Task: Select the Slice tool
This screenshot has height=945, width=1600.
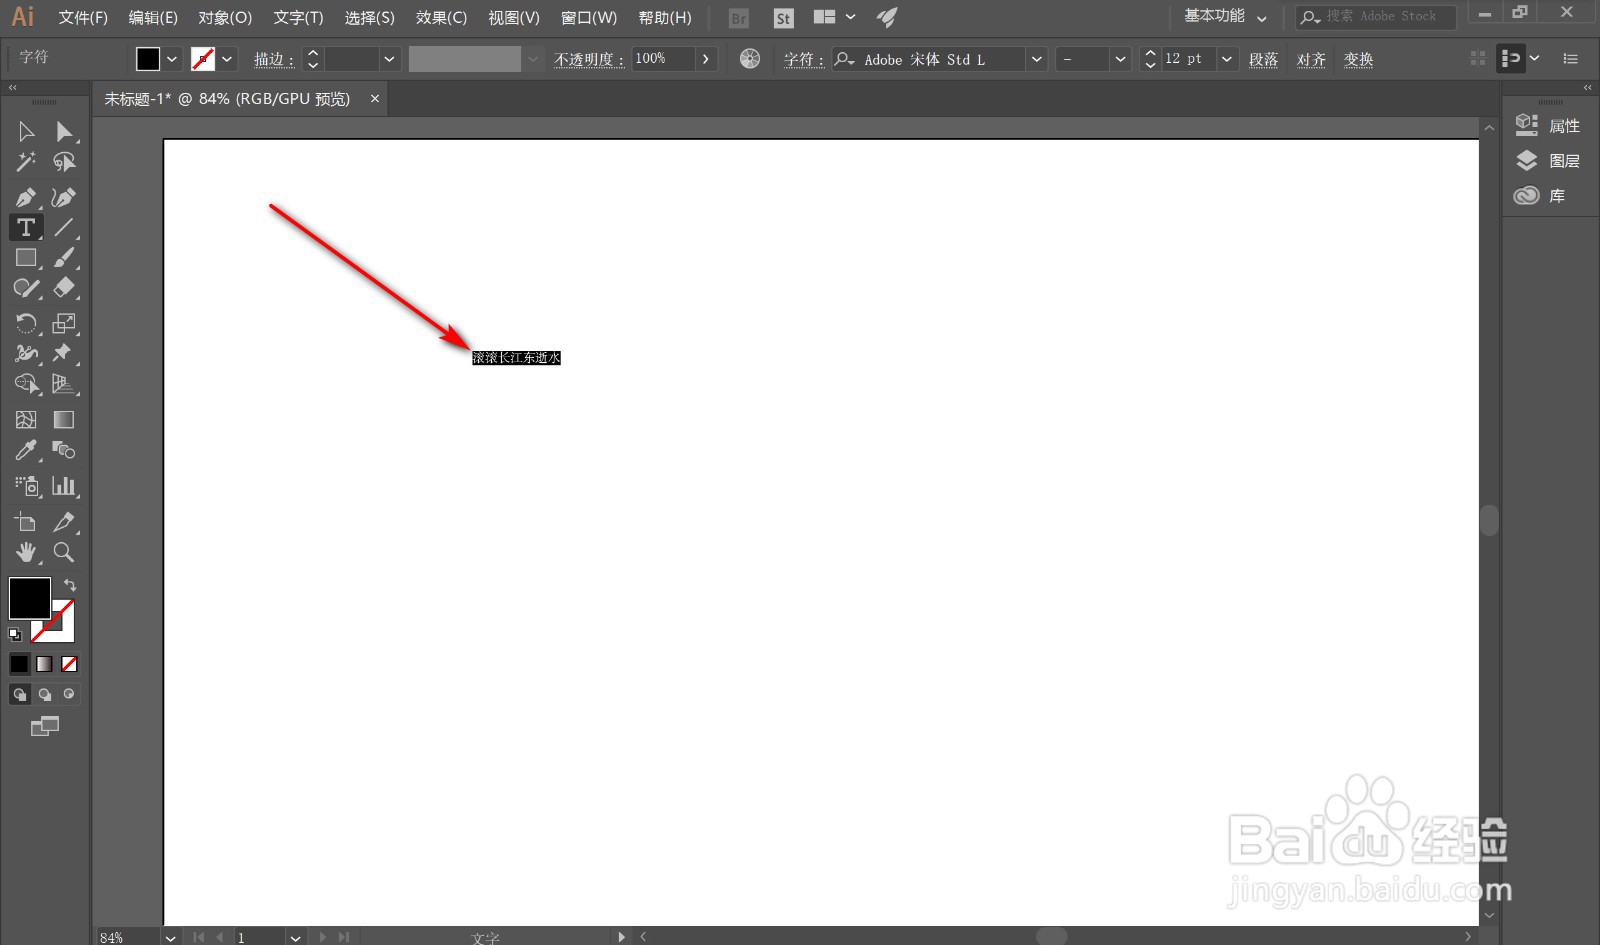Action: click(64, 522)
